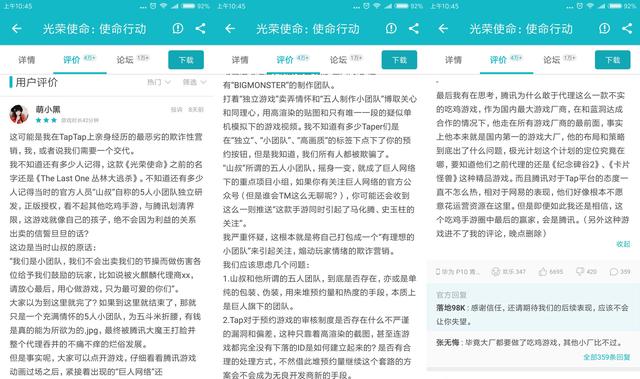The width and height of the screenshot is (640, 379).
Task: Tap the share icon in the leftmost screen
Action: point(200,28)
